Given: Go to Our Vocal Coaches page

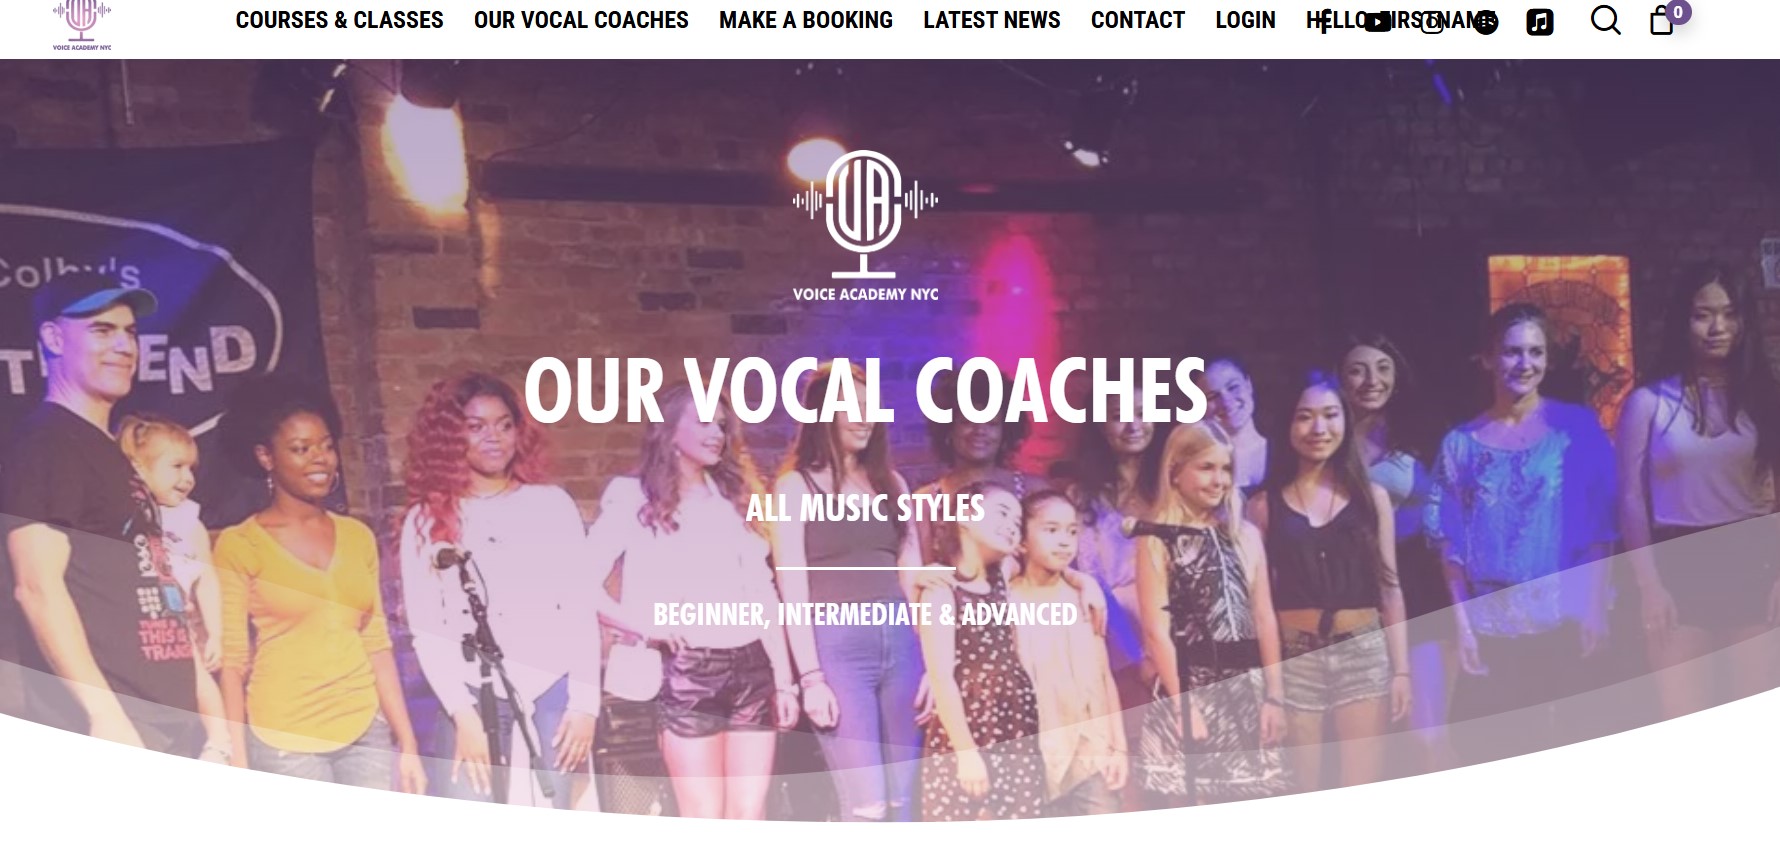Looking at the screenshot, I should pos(581,20).
